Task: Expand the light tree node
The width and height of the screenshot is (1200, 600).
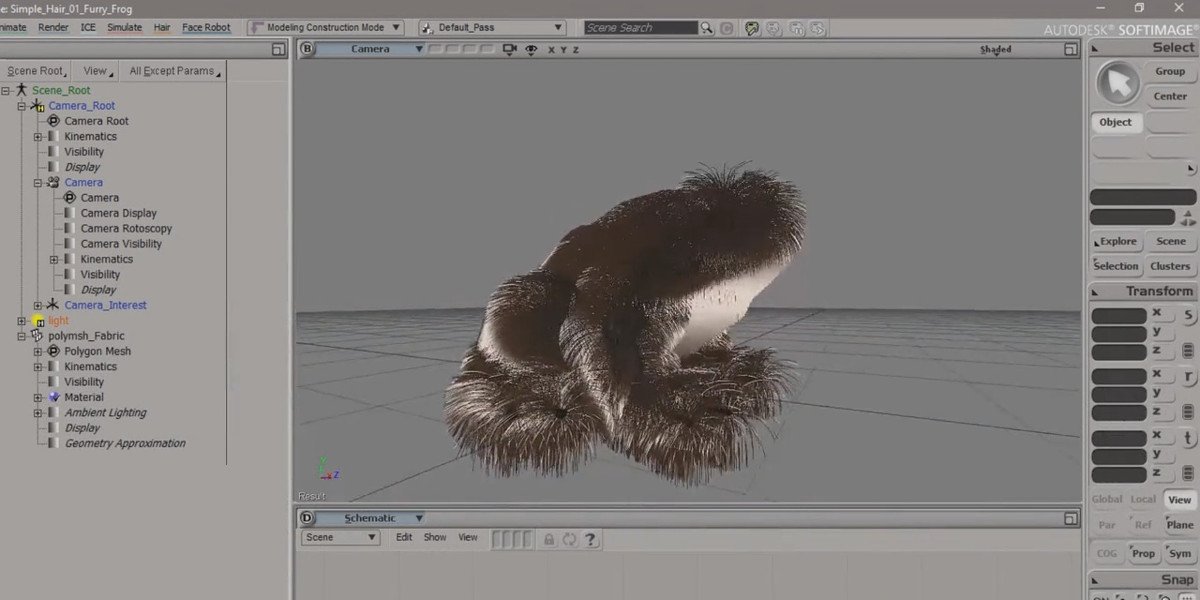Action: pos(21,321)
